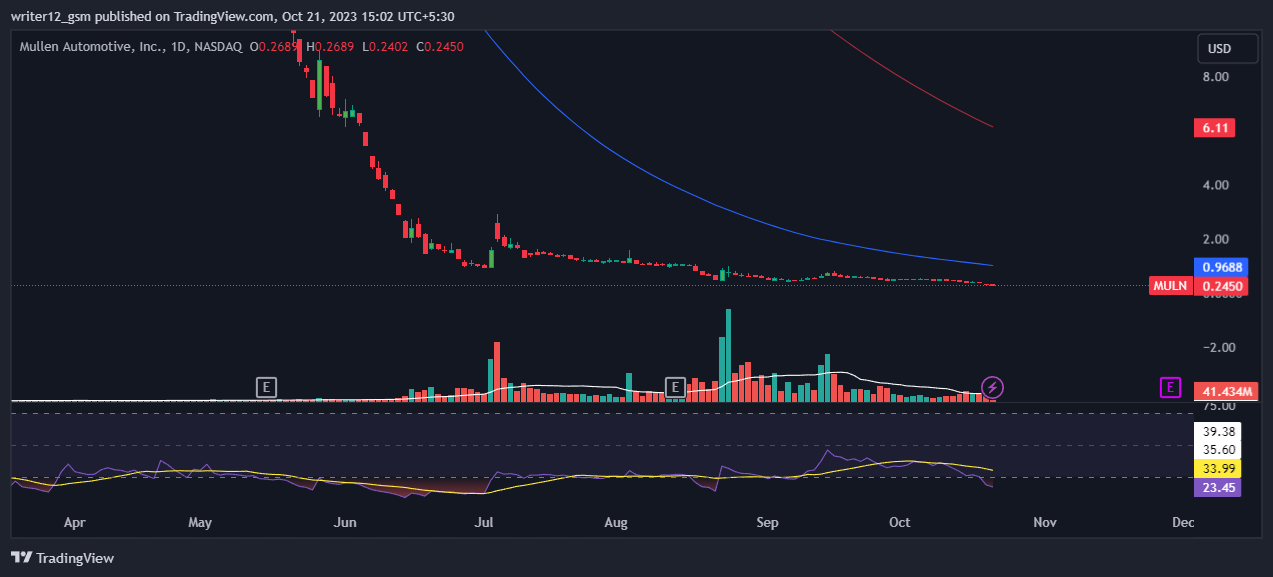
Task: Click the Nov label on time axis
Action: (1044, 522)
